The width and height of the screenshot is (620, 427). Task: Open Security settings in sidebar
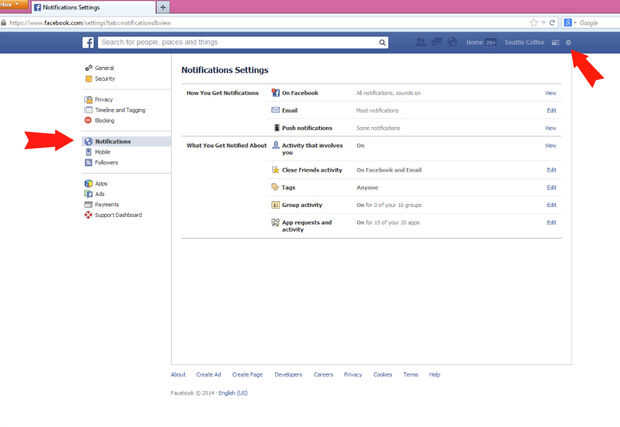click(x=105, y=79)
